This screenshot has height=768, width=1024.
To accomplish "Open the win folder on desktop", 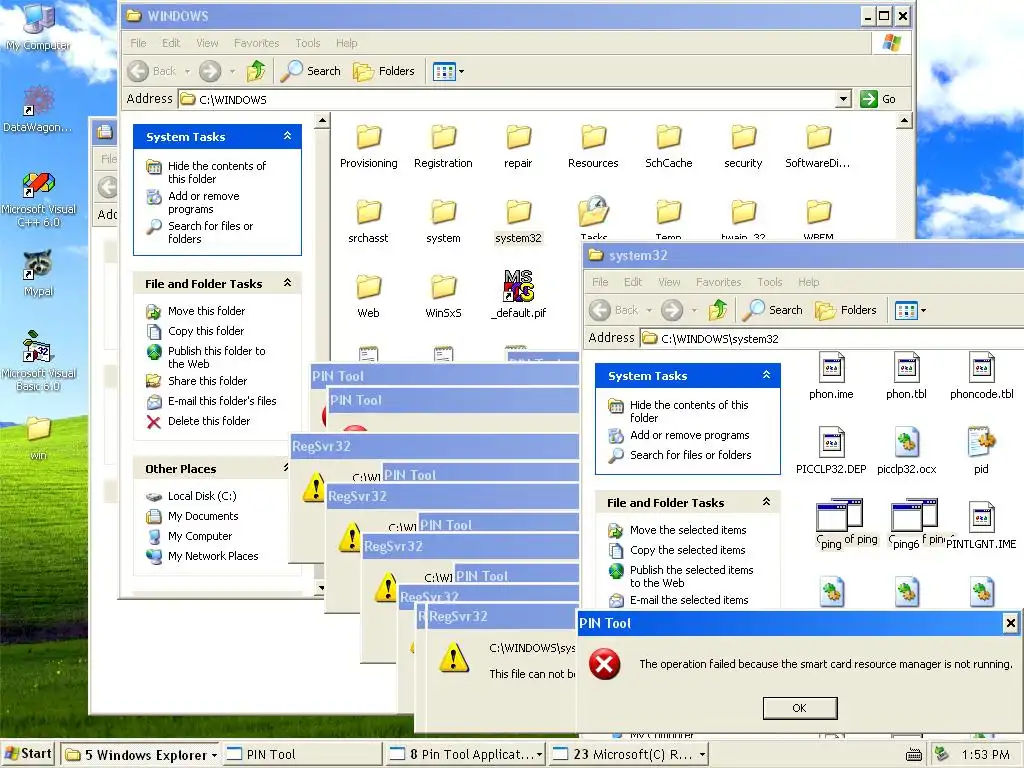I will [x=39, y=428].
